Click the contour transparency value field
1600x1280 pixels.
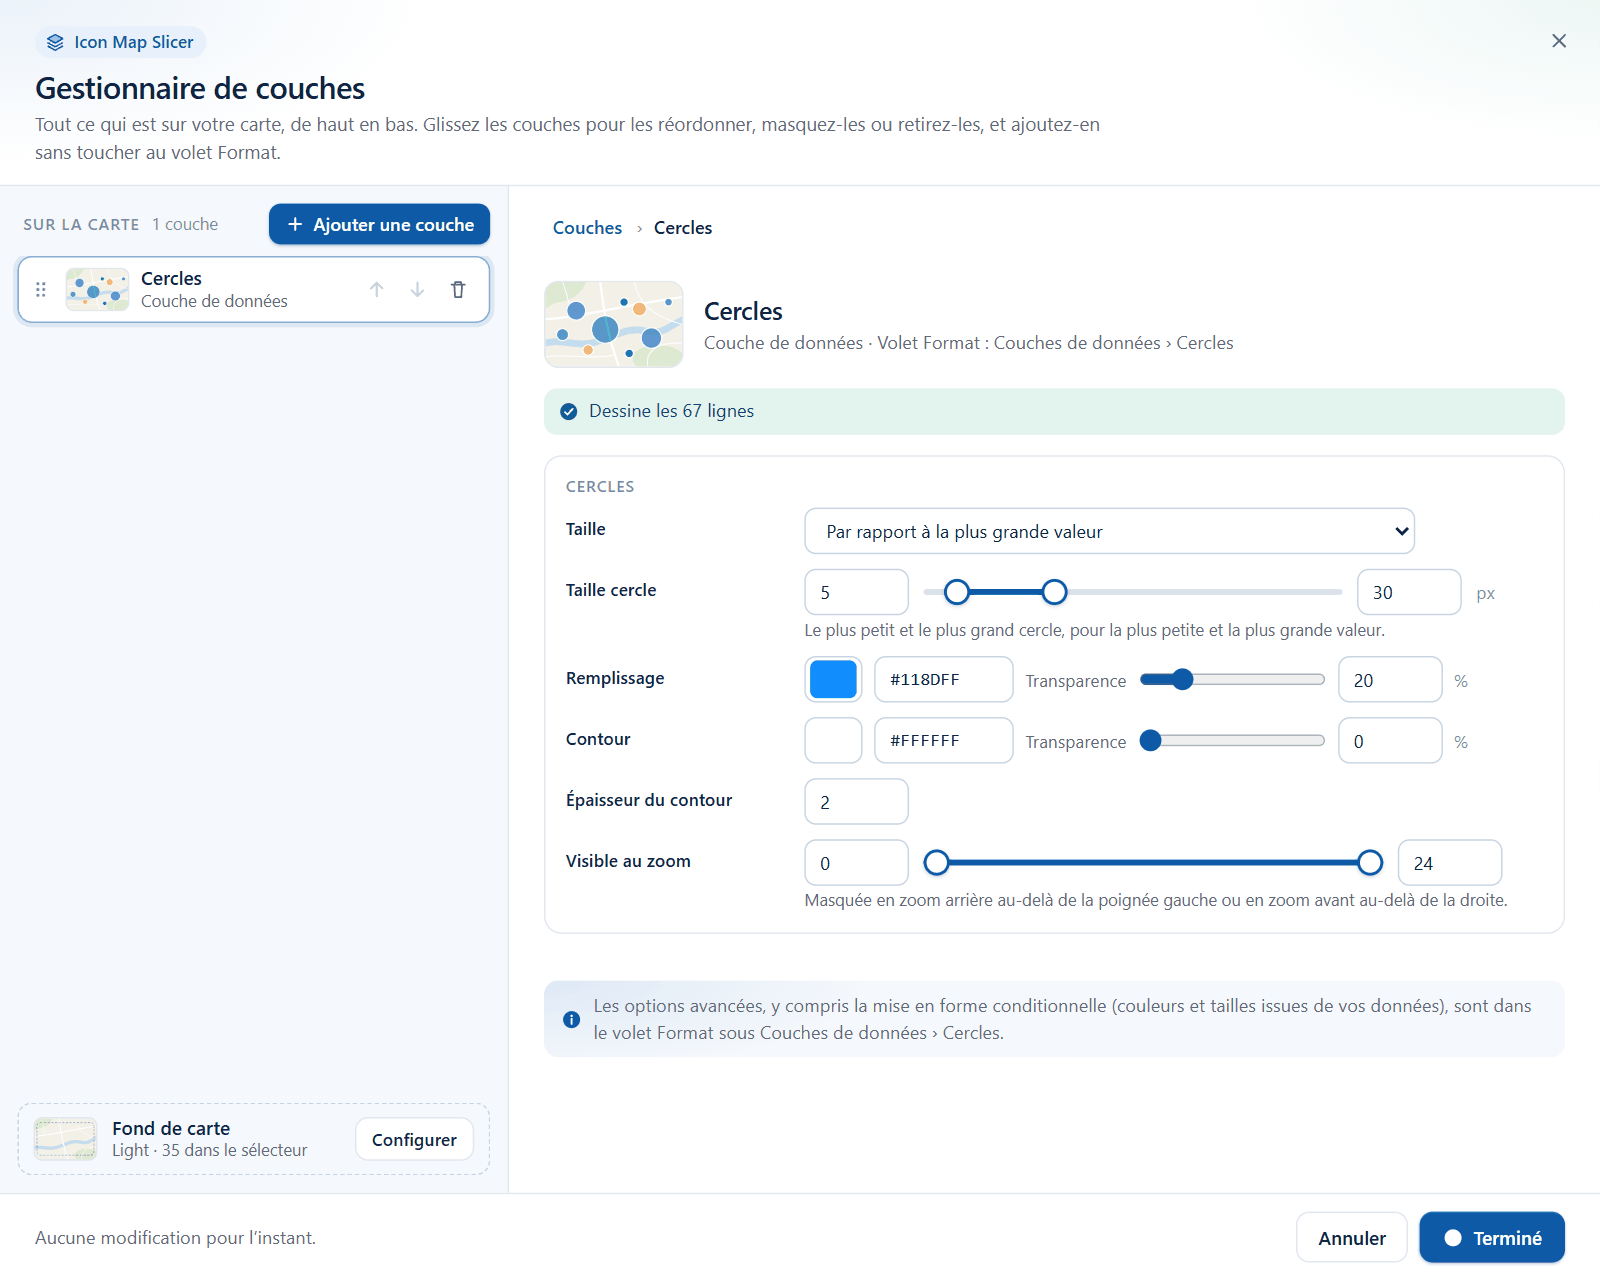[x=1390, y=741]
